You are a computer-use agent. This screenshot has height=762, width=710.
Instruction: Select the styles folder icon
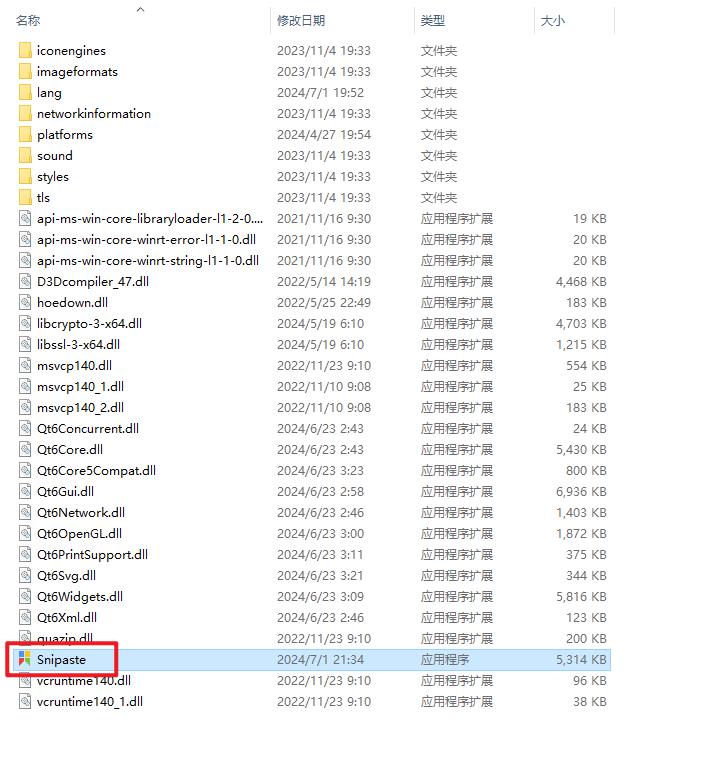point(25,176)
